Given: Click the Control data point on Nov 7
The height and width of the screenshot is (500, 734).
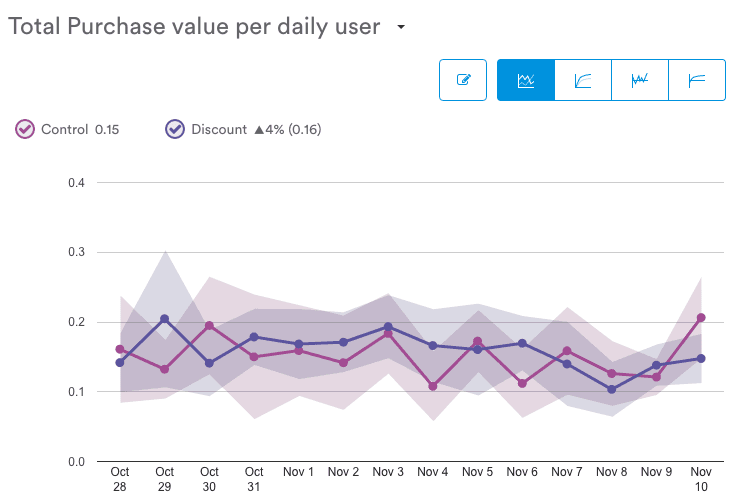Looking at the screenshot, I should [567, 351].
